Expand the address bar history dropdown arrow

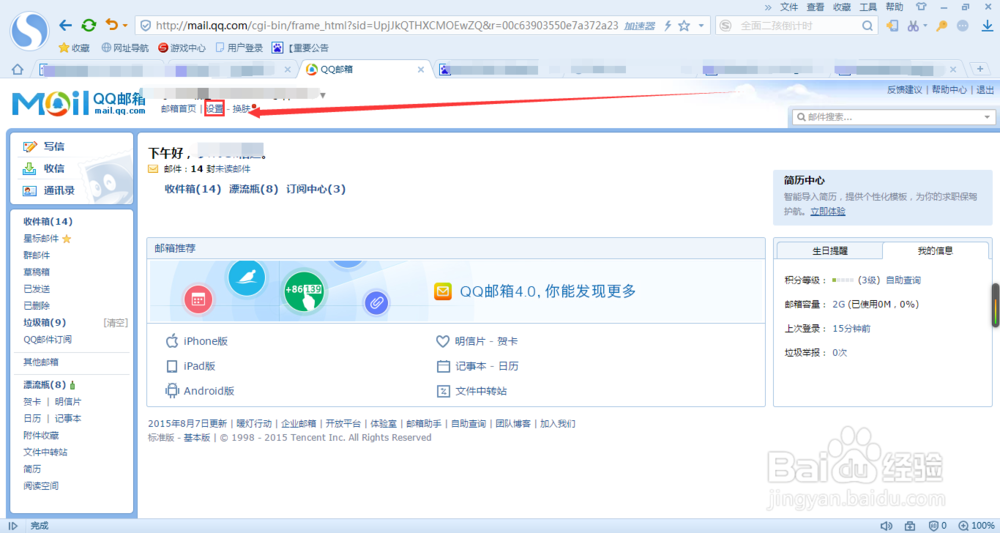[701, 26]
